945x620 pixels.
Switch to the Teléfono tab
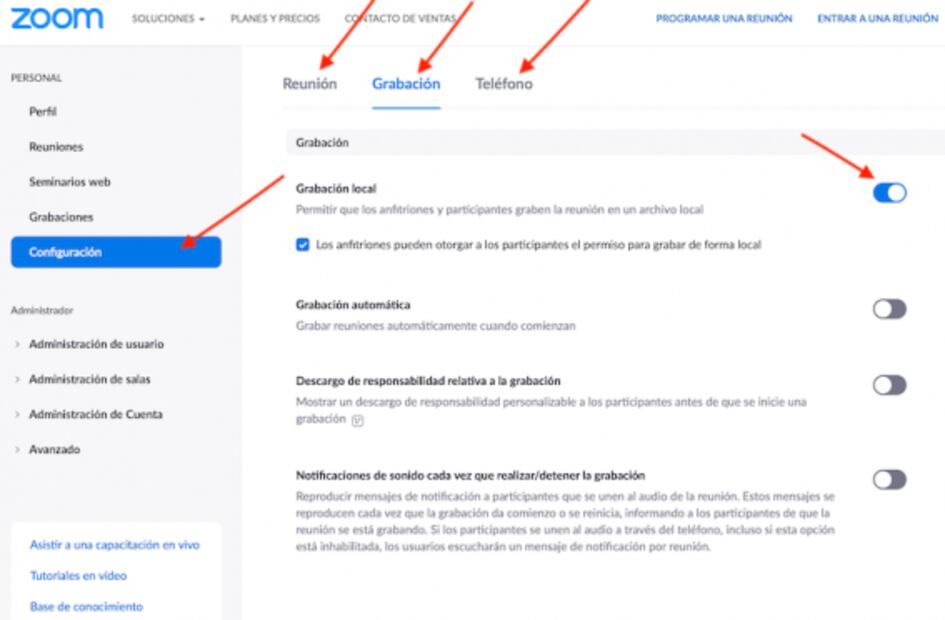coord(504,84)
